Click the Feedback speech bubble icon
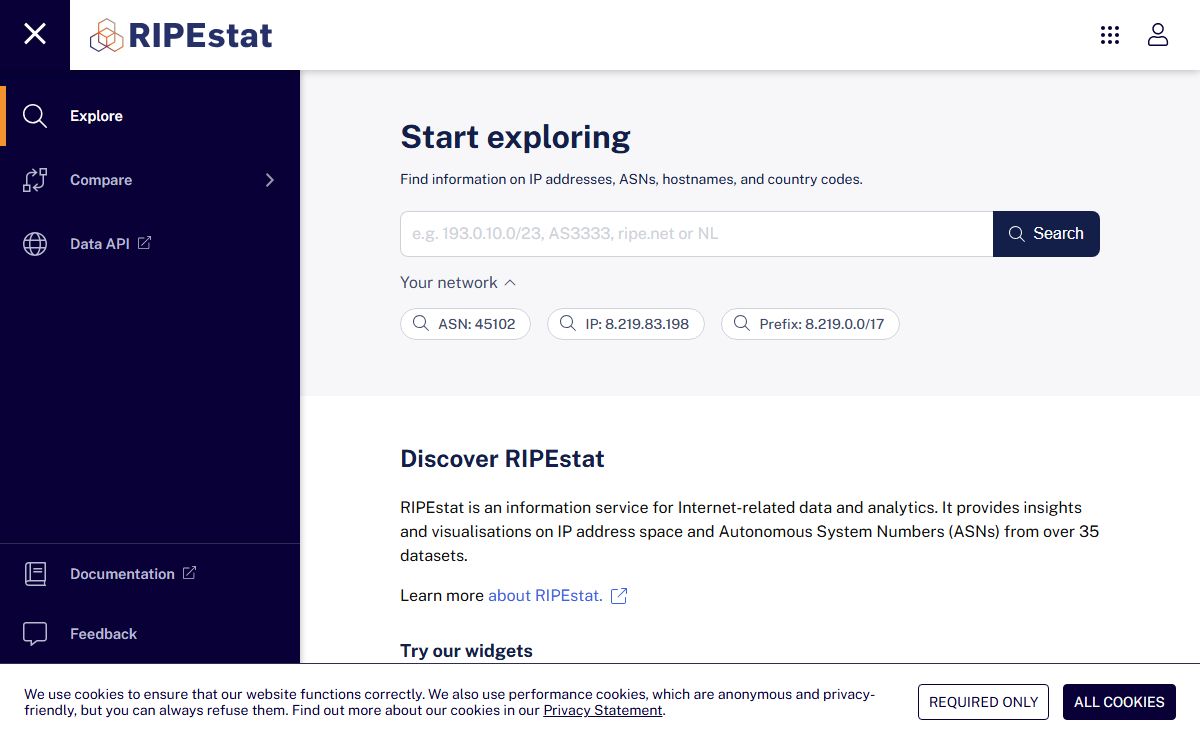The image size is (1200, 740). pyautogui.click(x=35, y=634)
